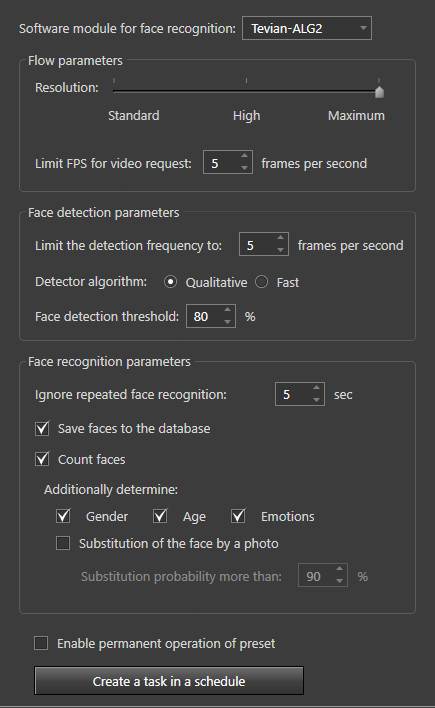Image resolution: width=435 pixels, height=708 pixels.
Task: Toggle the Count faces checkbox
Action: pos(42,459)
